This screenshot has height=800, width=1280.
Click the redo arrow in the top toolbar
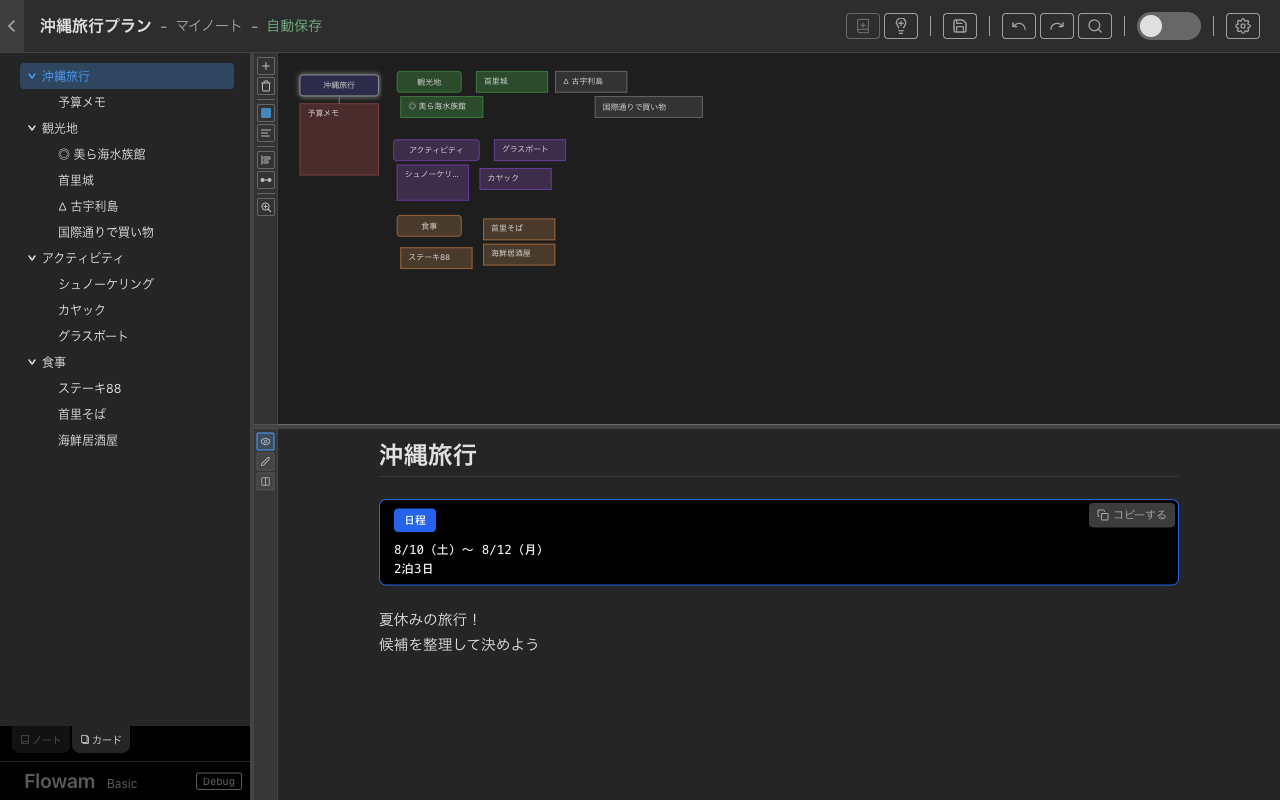1056,26
